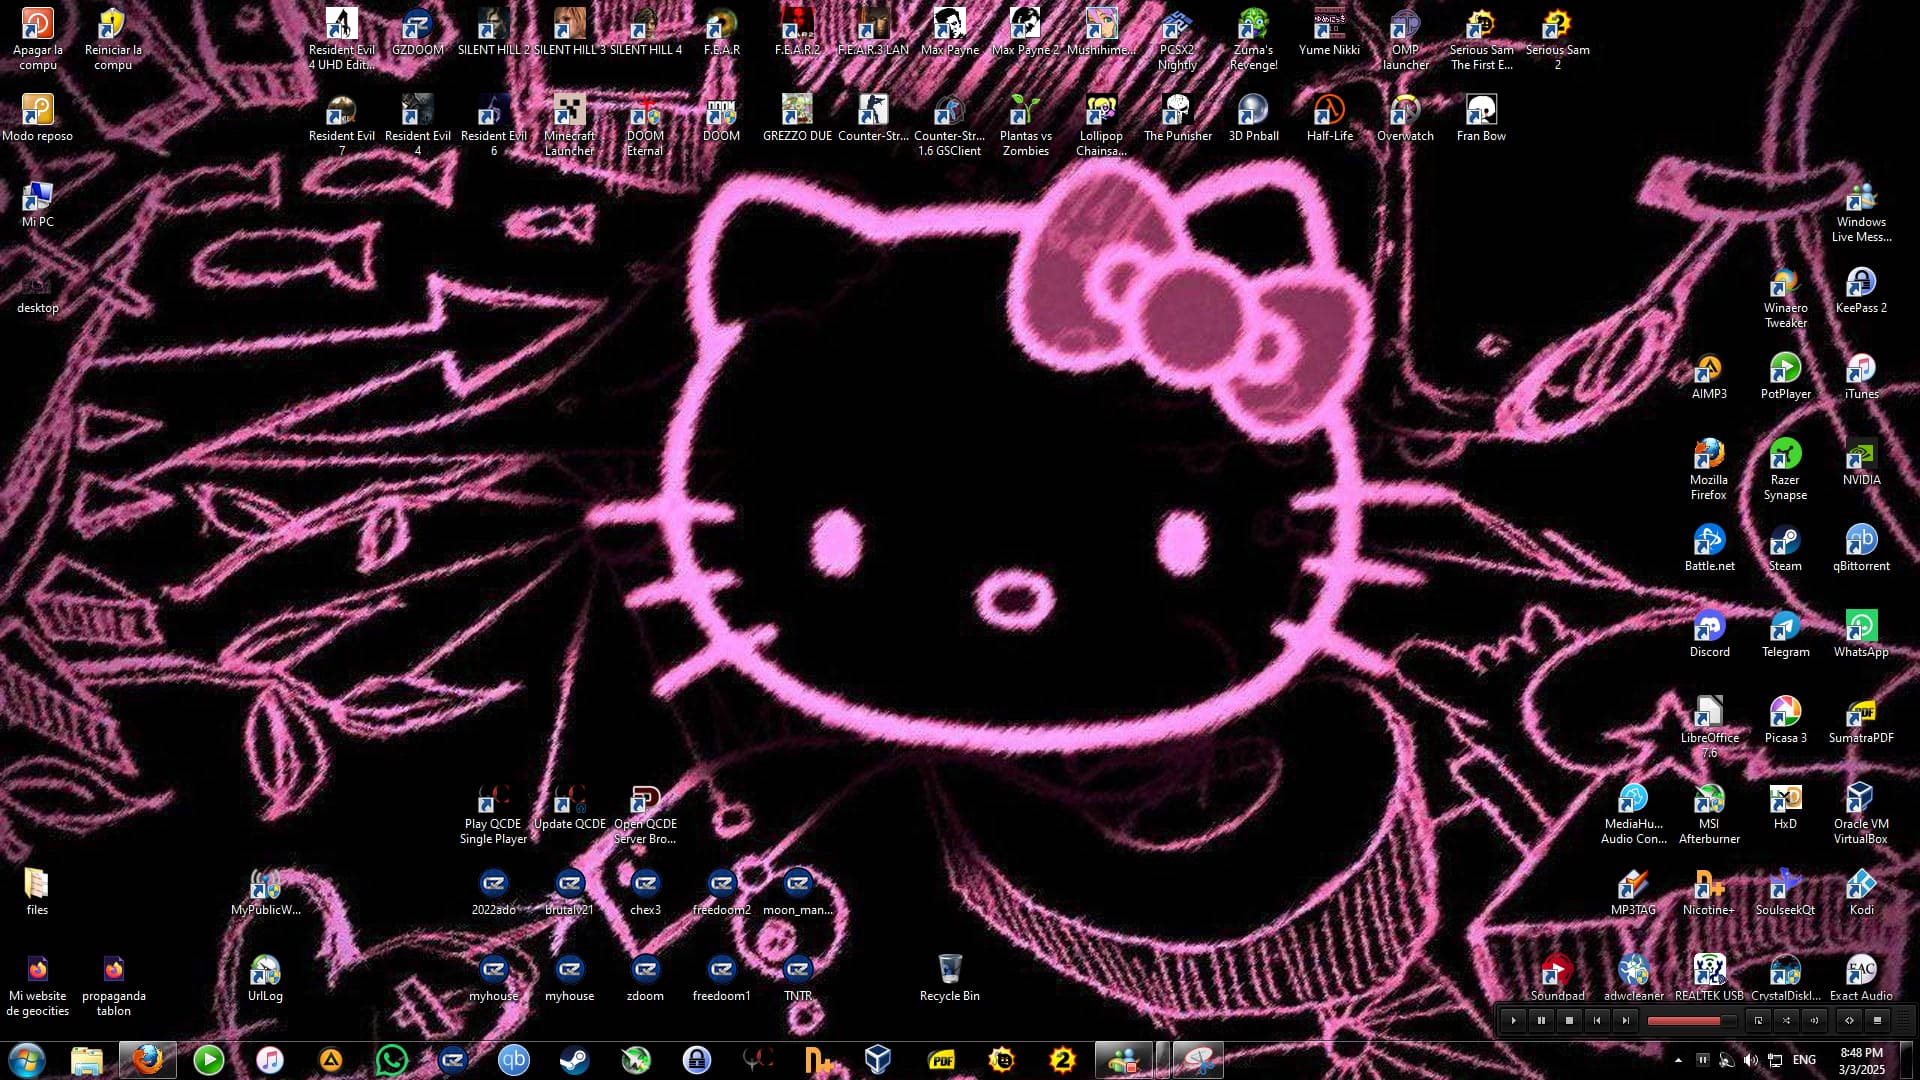Toggle shuffle in the AIMP taskbar toolbar
This screenshot has height=1080, width=1920.
click(1786, 1021)
